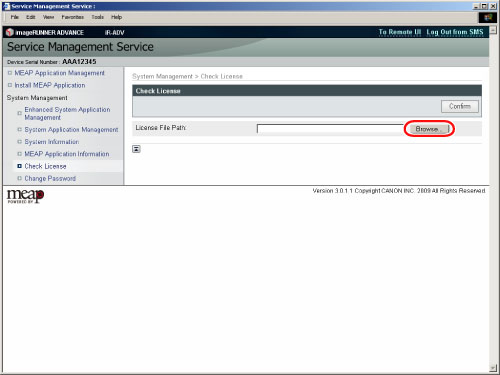Open the Edit menu

pos(31,17)
